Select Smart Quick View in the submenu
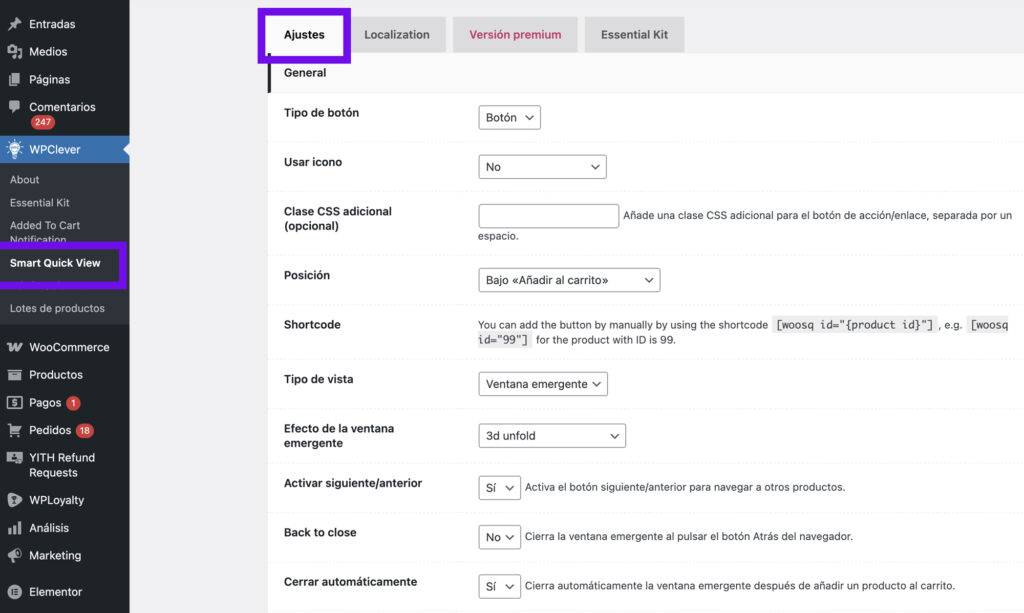This screenshot has width=1024, height=613. [55, 262]
